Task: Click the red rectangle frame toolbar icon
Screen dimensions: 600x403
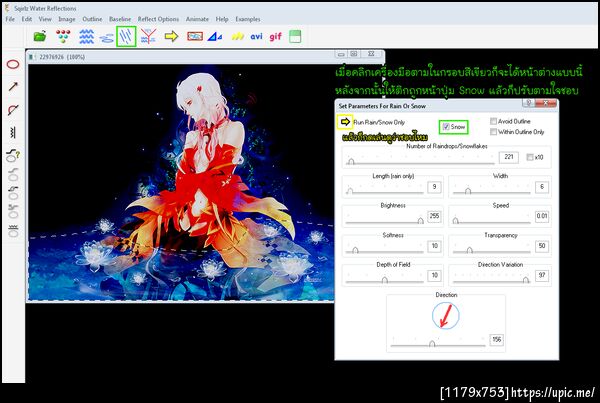Action: (x=195, y=36)
